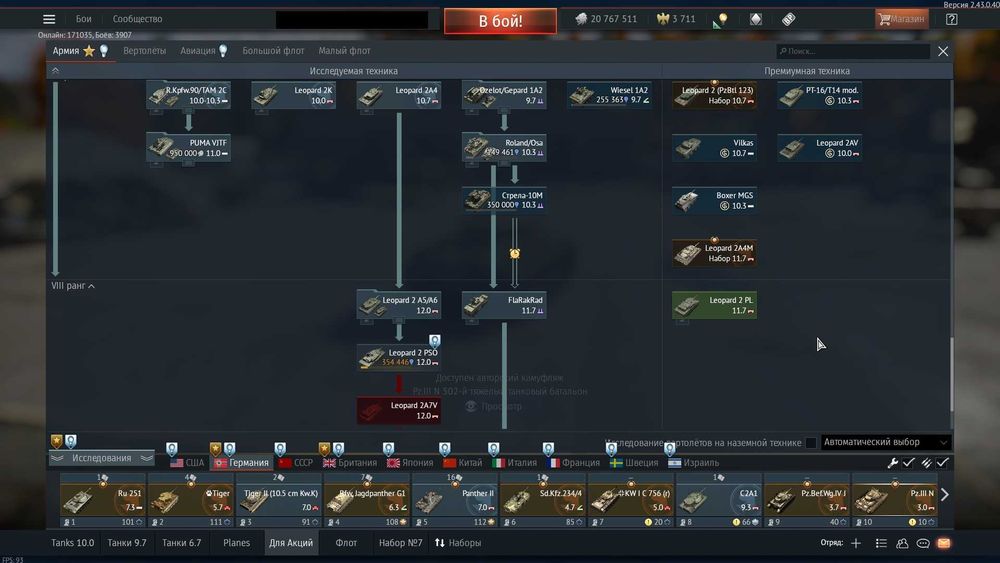Close the research tree window
The image size is (1000, 563).
(943, 51)
